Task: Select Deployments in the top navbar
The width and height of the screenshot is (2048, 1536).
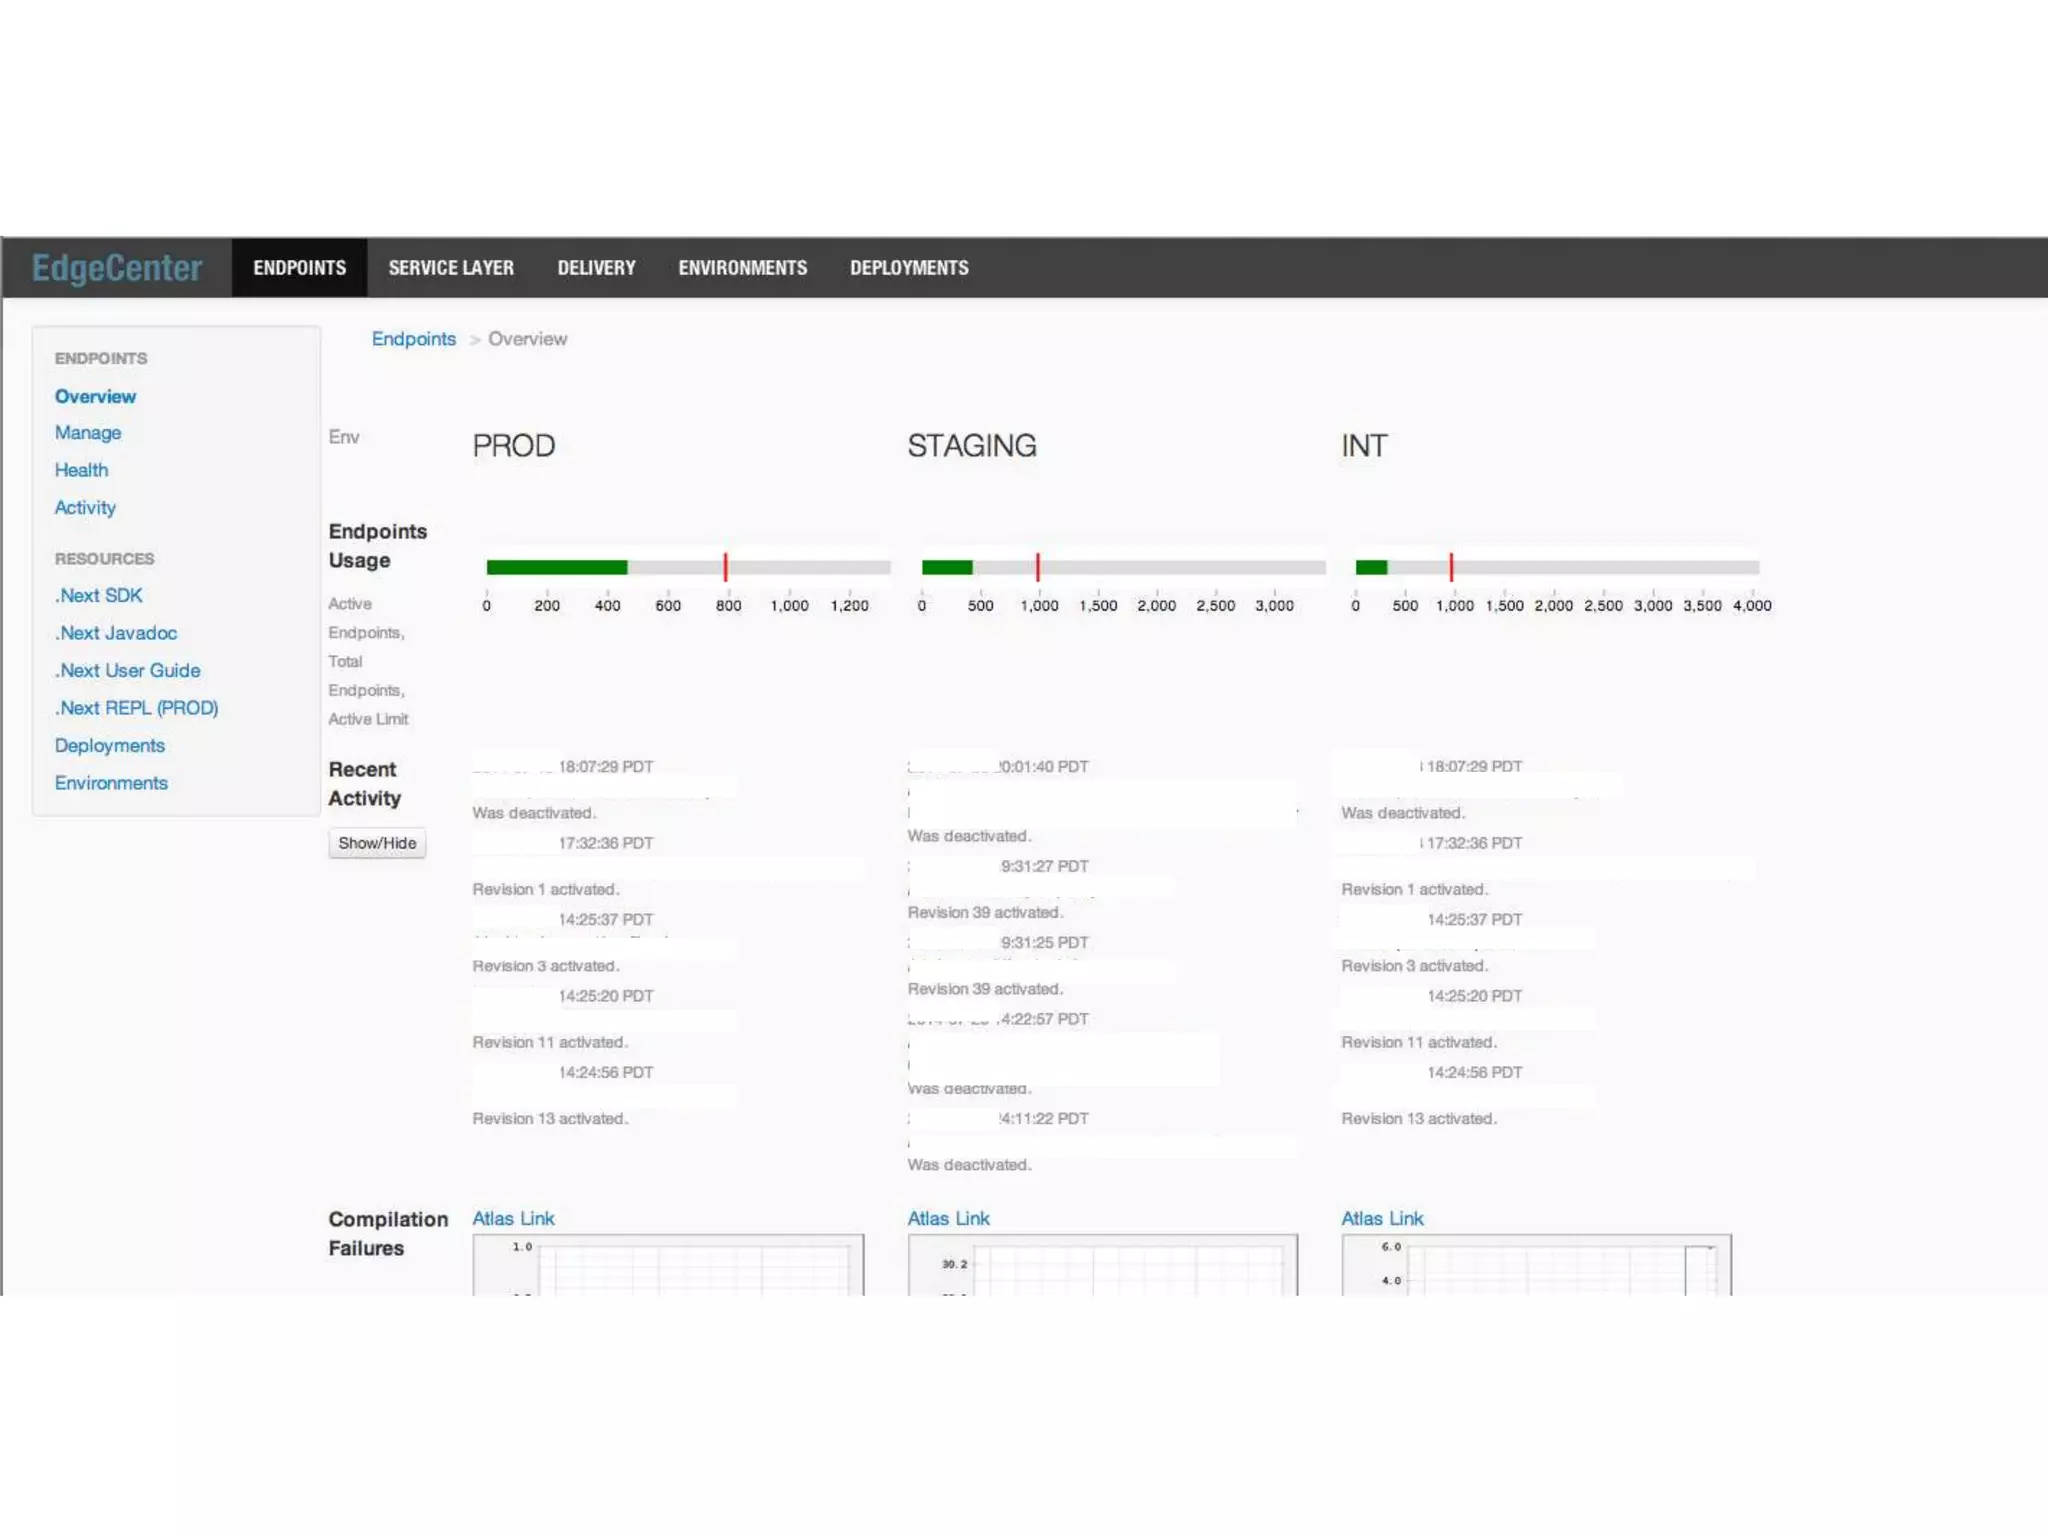Action: pyautogui.click(x=909, y=268)
